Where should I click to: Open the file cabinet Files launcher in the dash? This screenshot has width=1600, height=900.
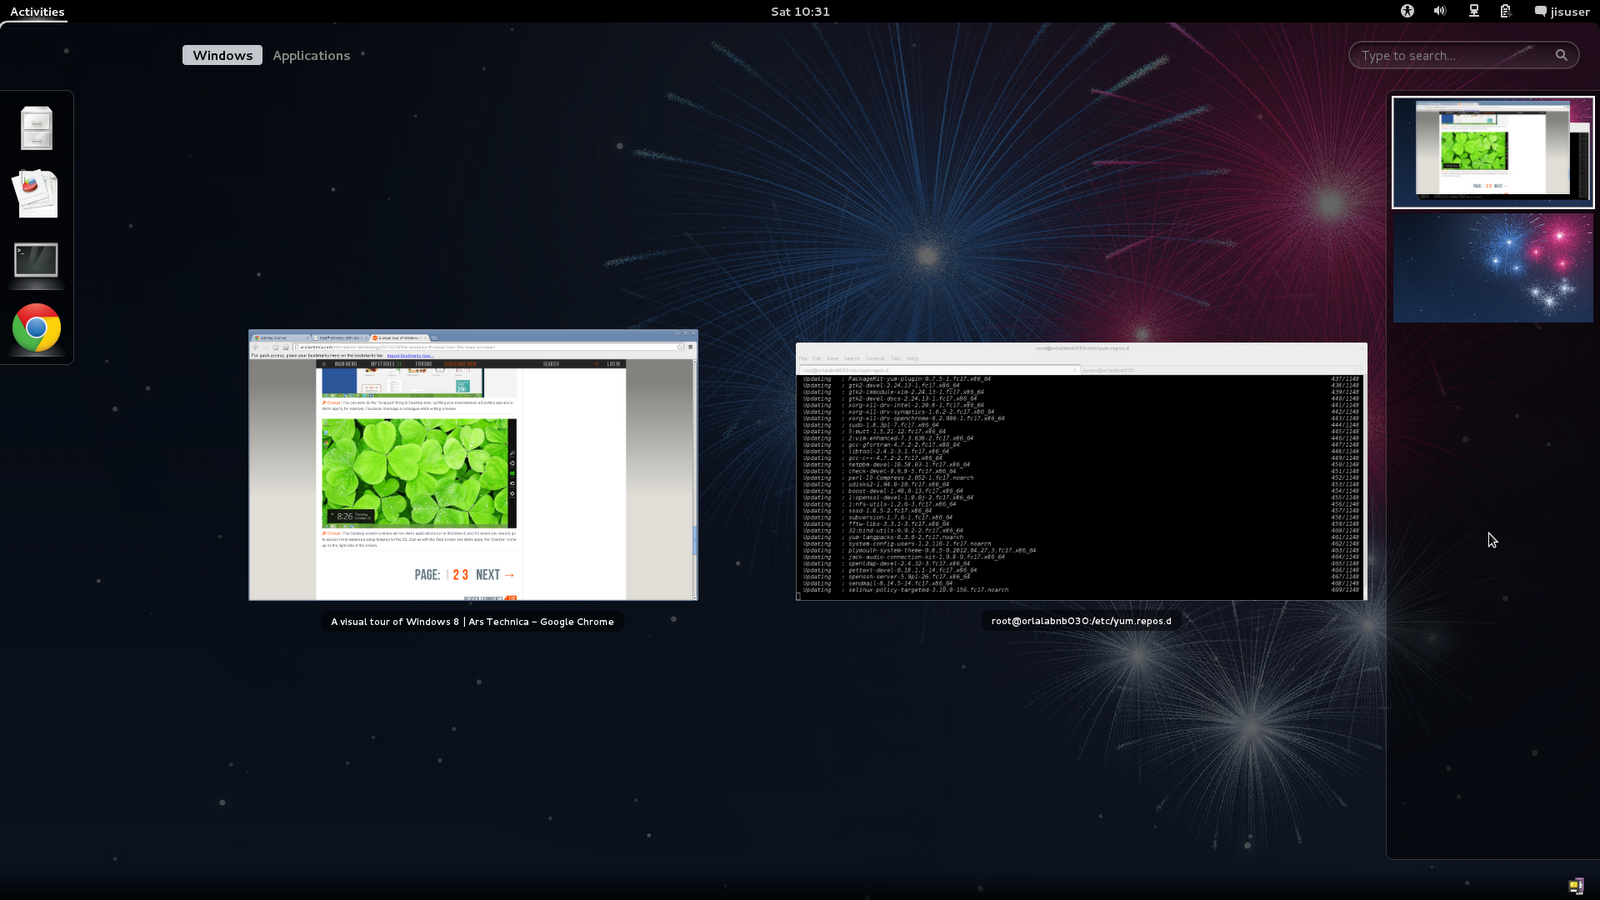click(x=37, y=128)
